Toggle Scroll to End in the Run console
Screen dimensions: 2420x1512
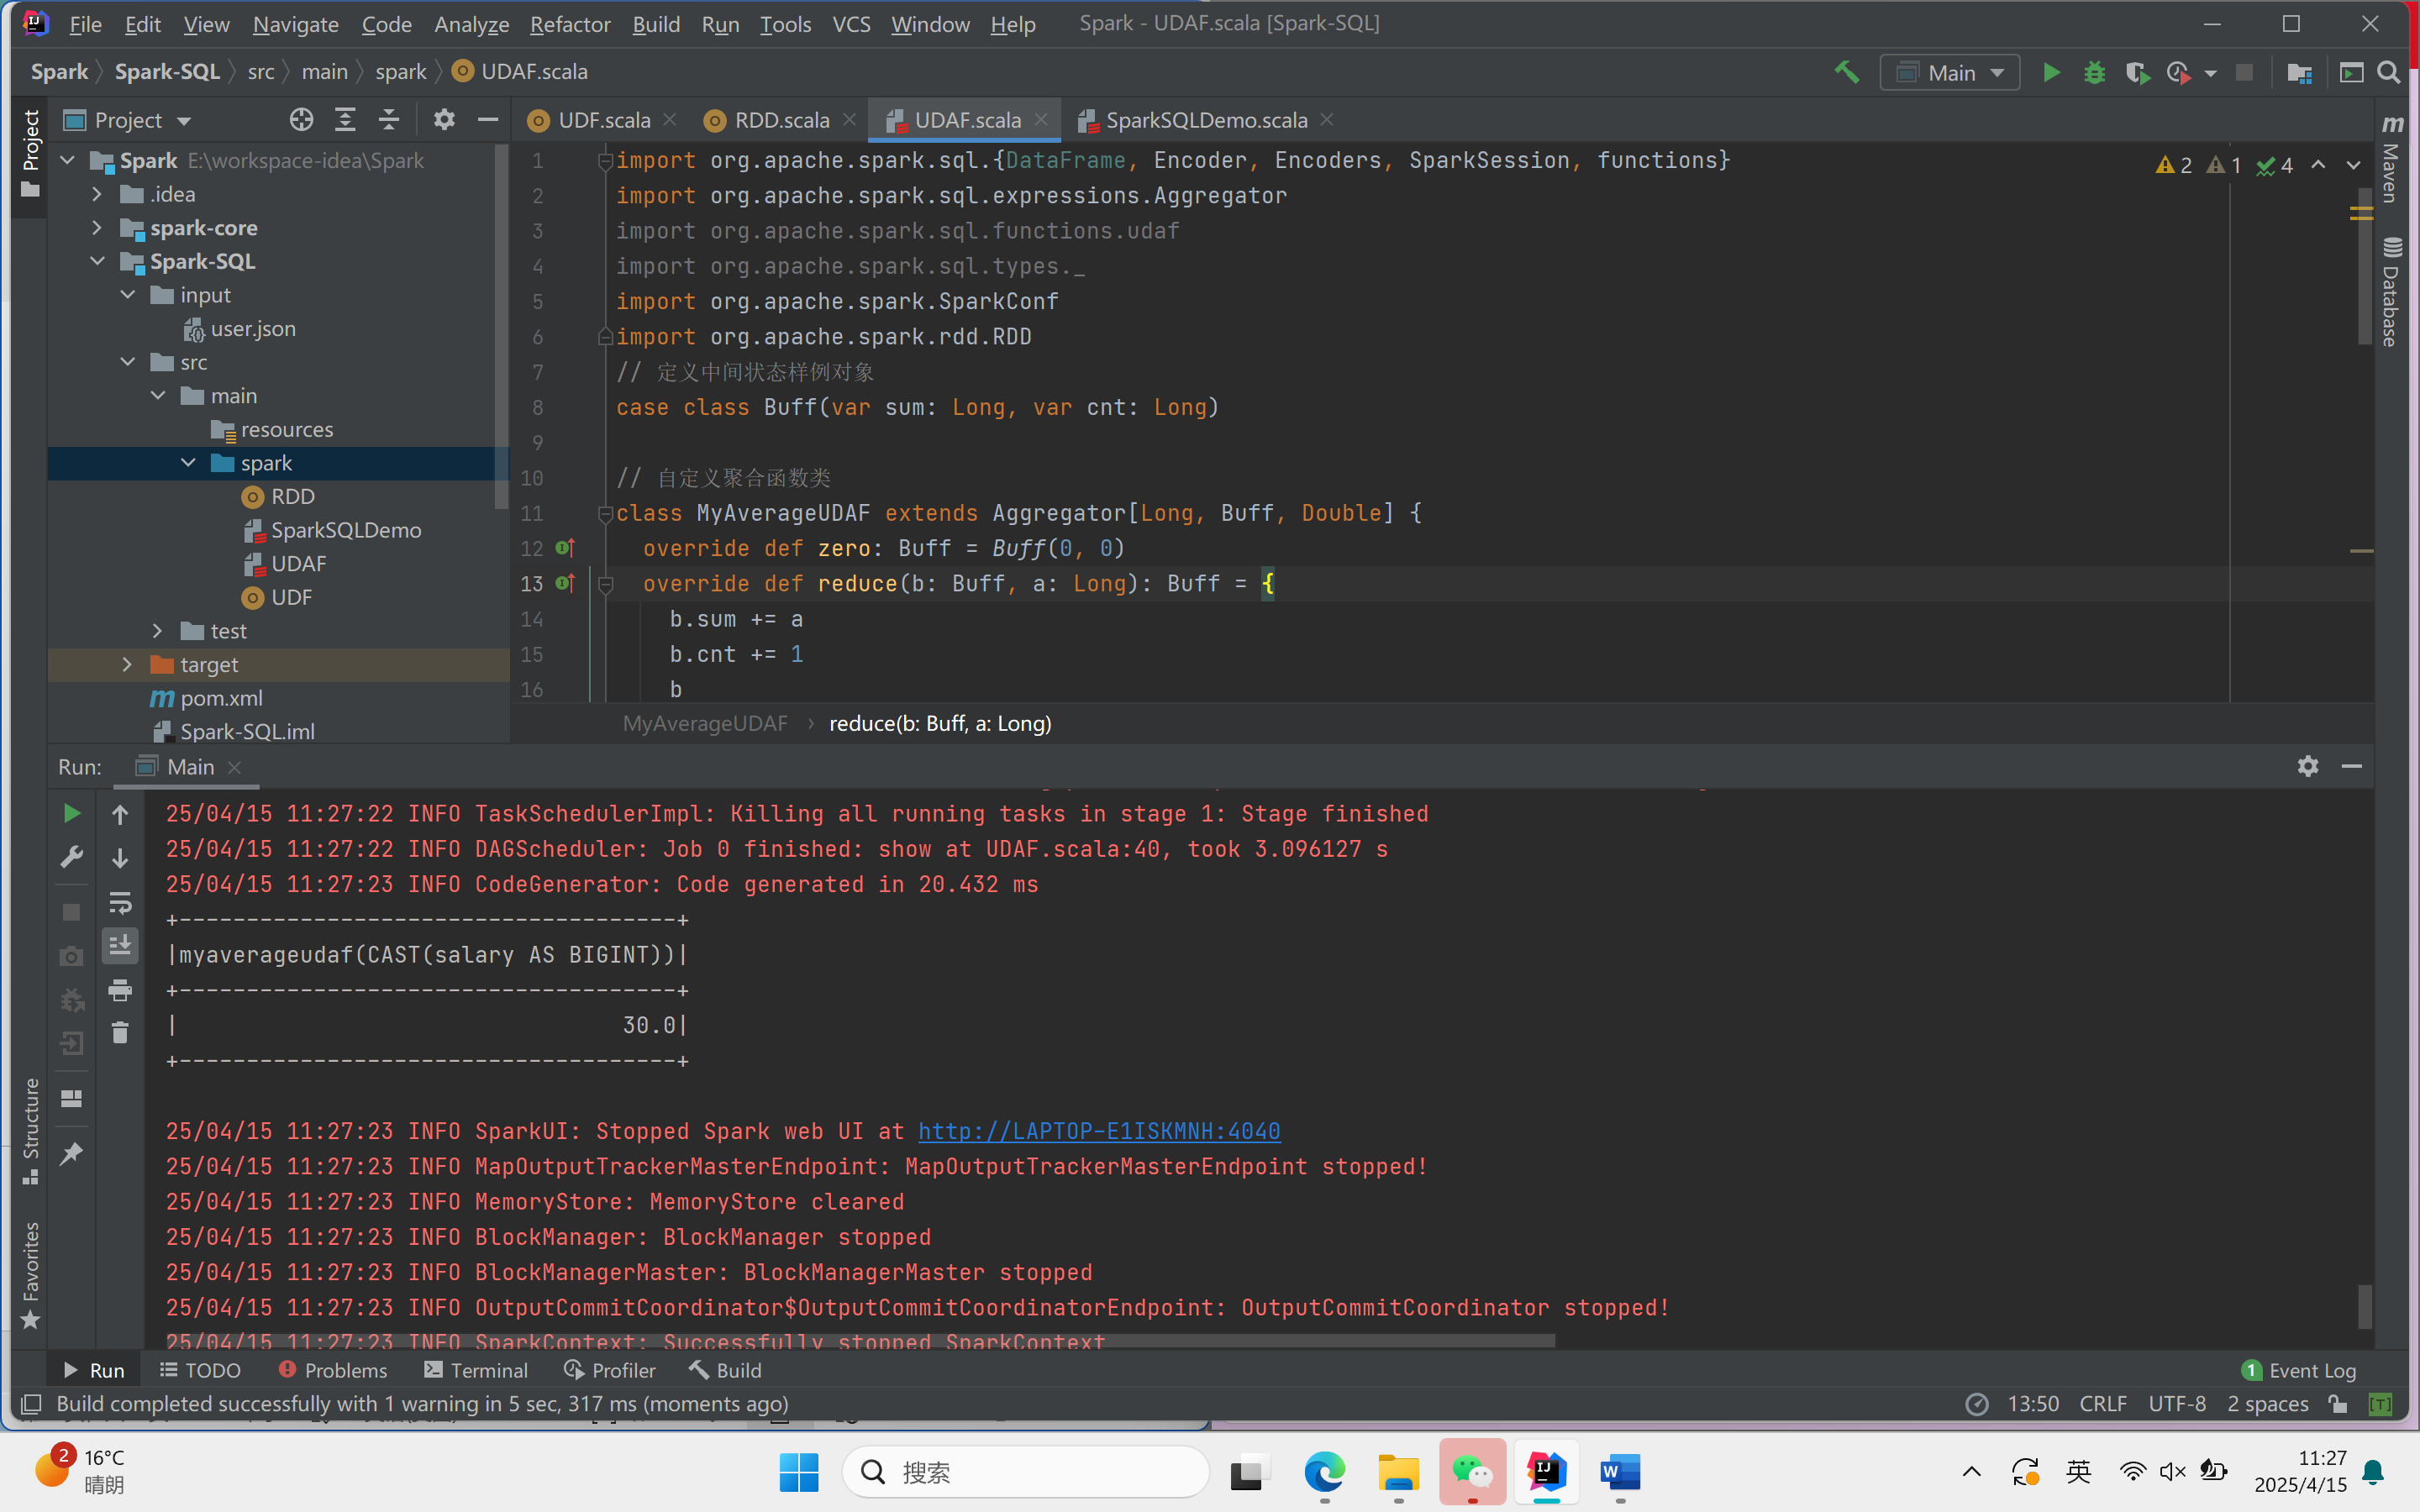click(x=120, y=946)
